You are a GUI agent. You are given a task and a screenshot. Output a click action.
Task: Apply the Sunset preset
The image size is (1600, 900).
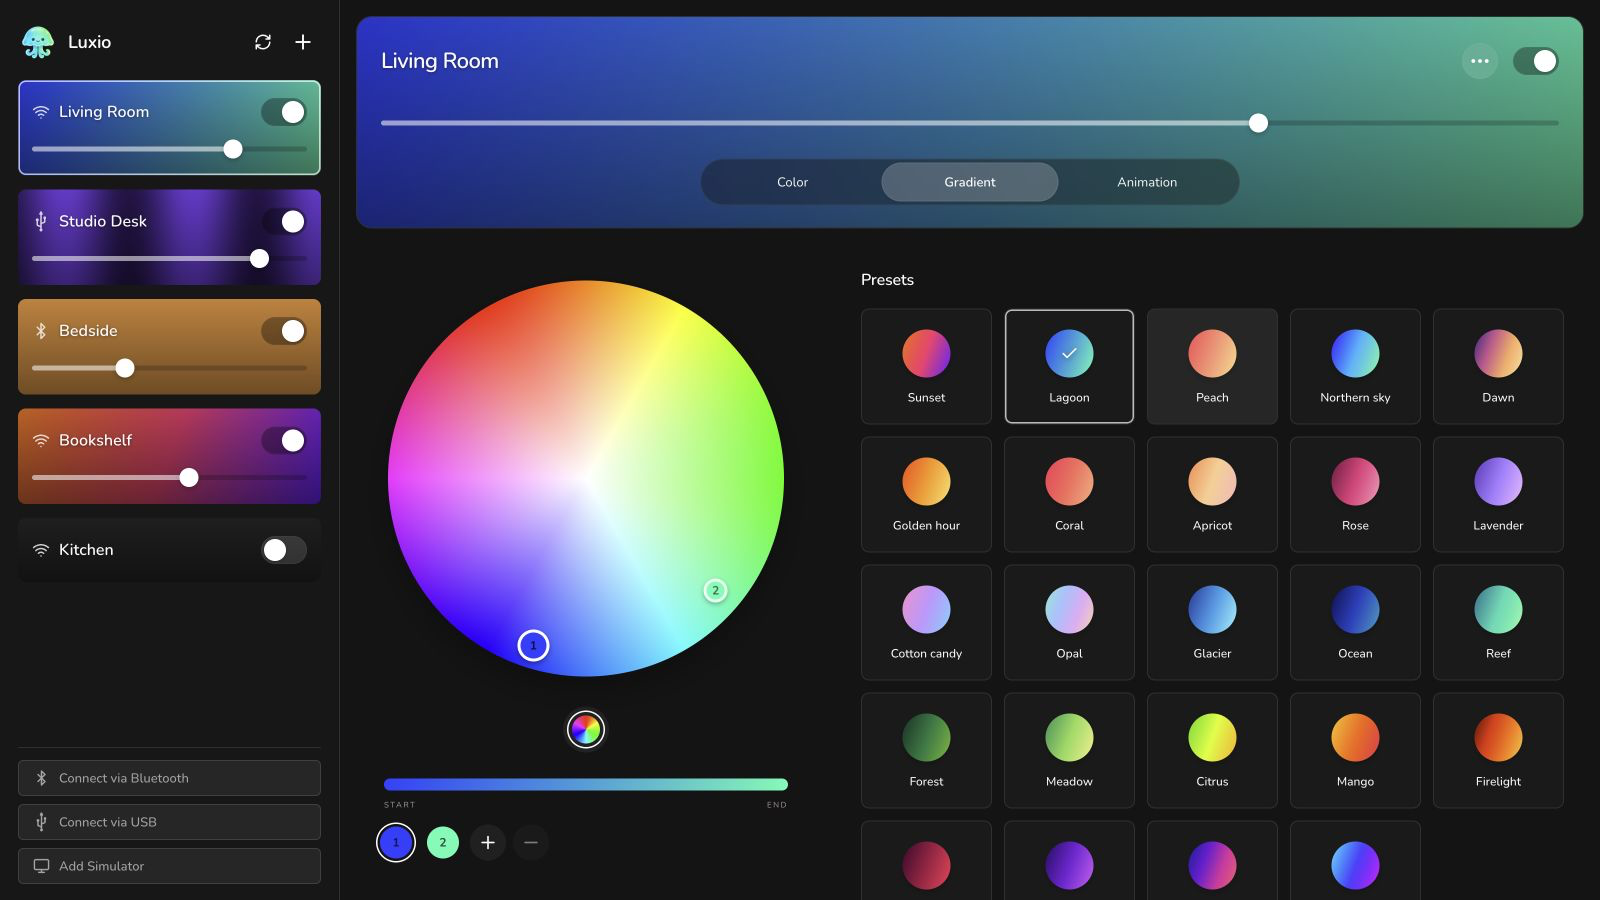926,366
